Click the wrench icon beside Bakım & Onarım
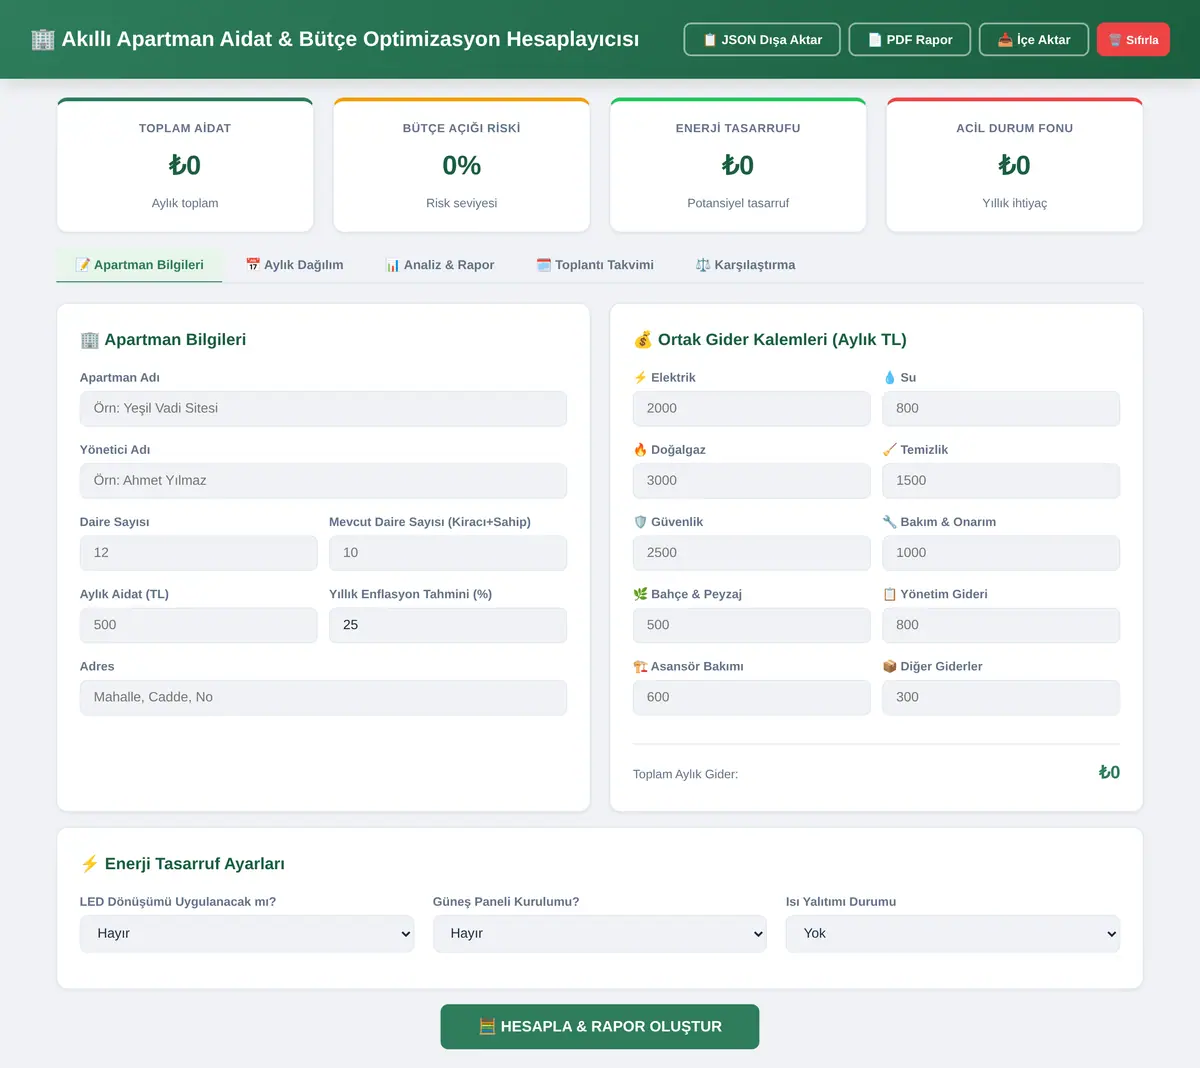Viewport: 1200px width, 1068px height. click(890, 521)
